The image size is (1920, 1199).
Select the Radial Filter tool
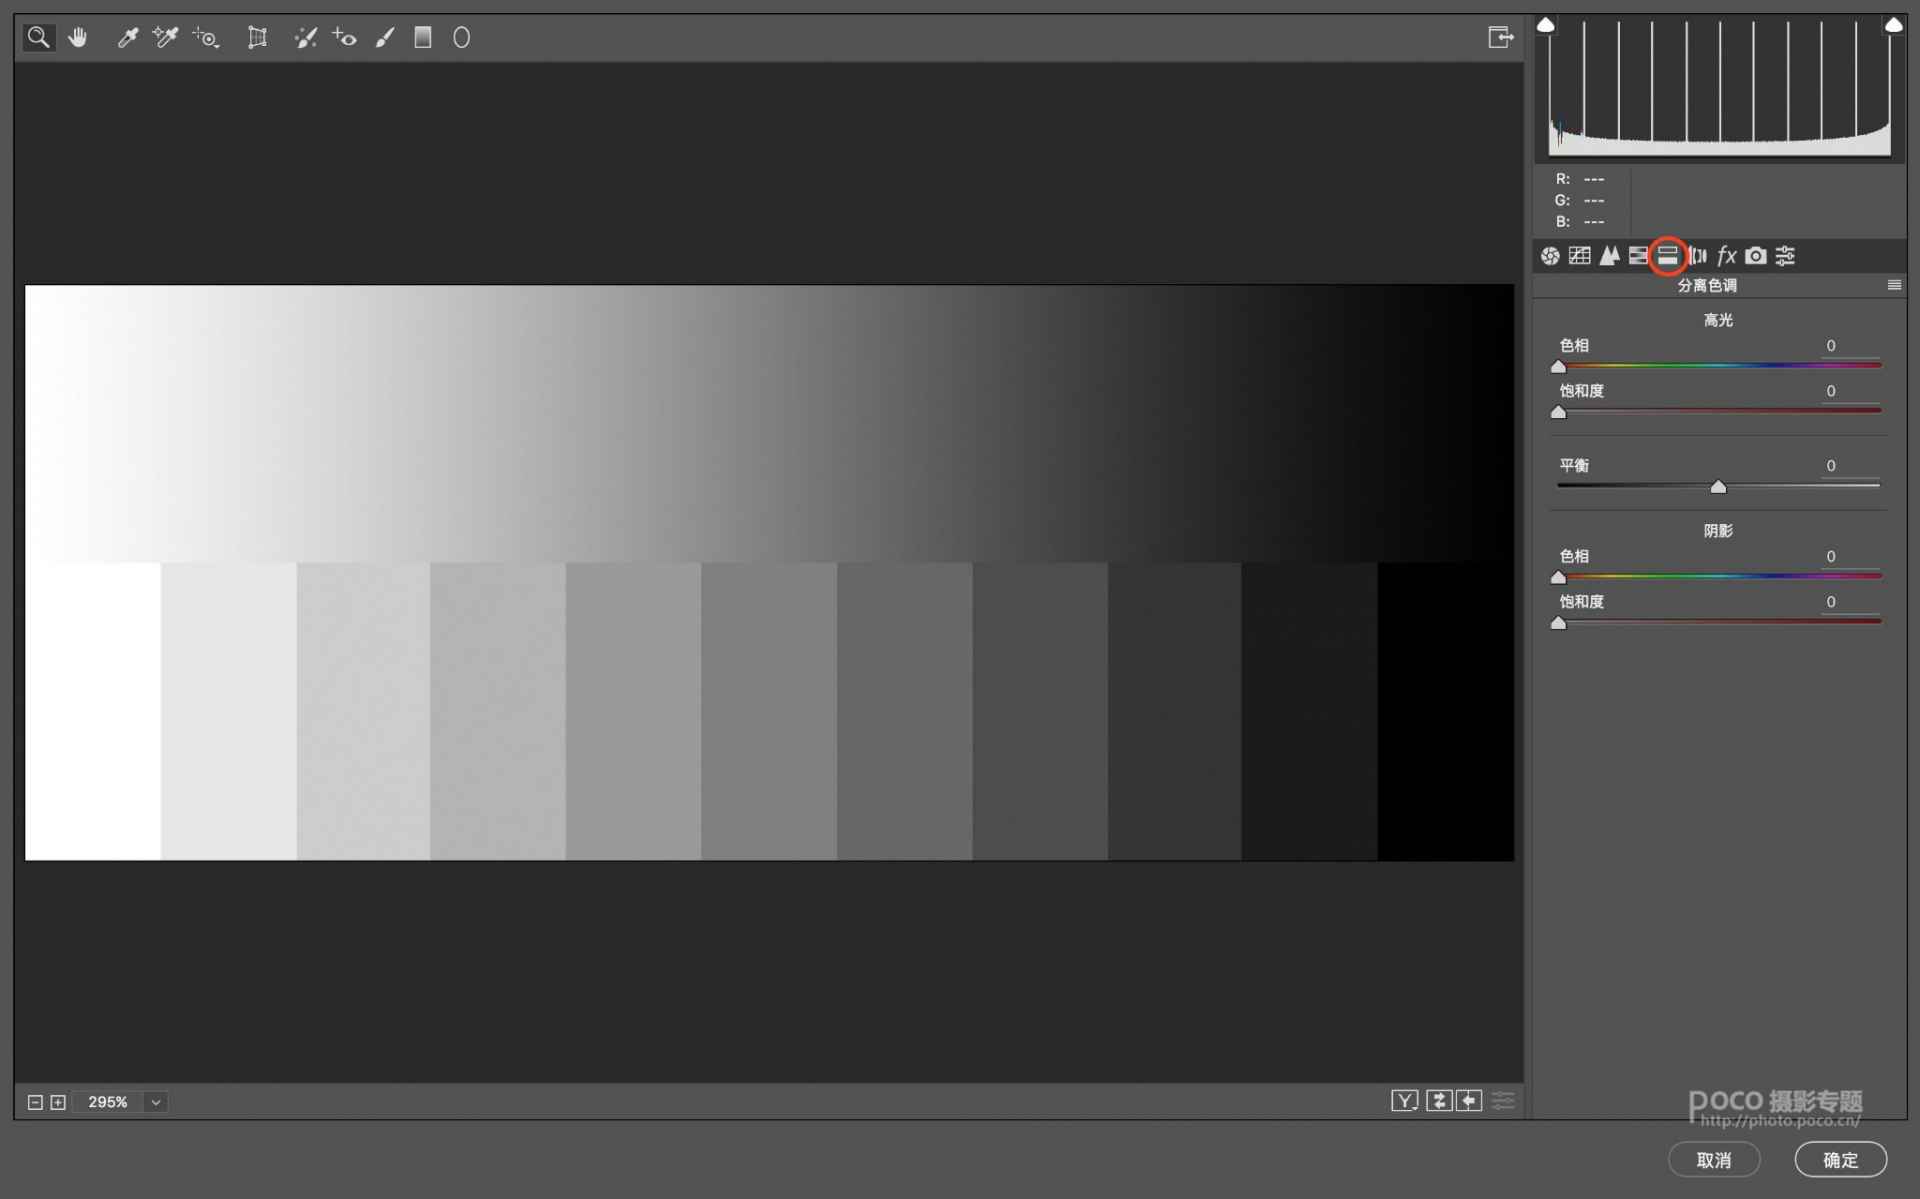461,38
